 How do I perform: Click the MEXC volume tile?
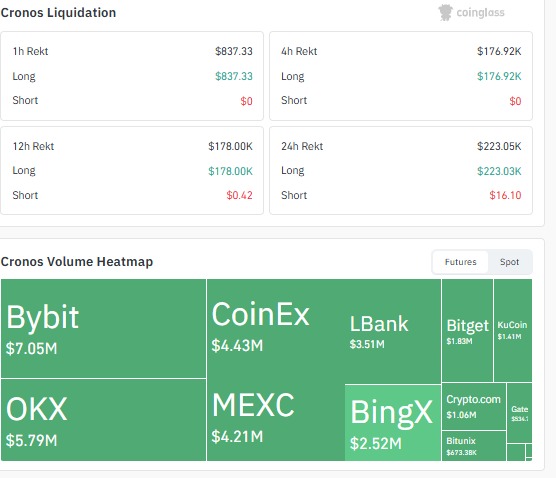(x=276, y=420)
